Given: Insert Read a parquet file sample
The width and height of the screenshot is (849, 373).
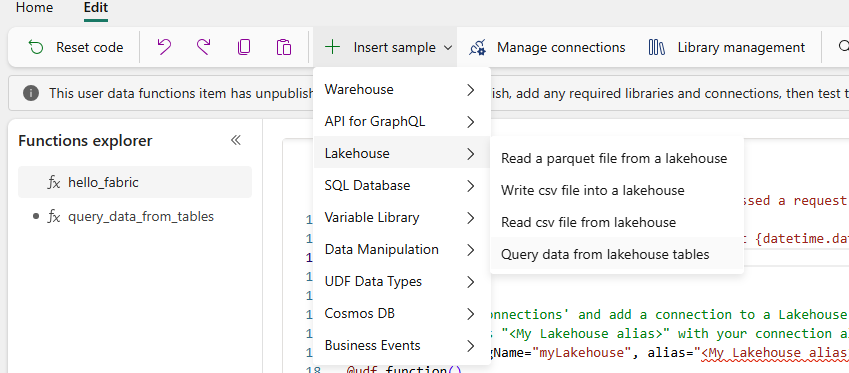Looking at the screenshot, I should coord(617,159).
